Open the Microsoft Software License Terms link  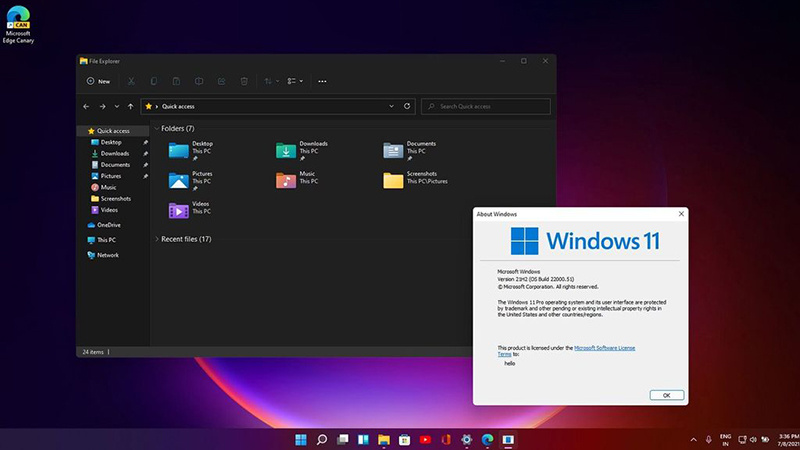click(603, 350)
